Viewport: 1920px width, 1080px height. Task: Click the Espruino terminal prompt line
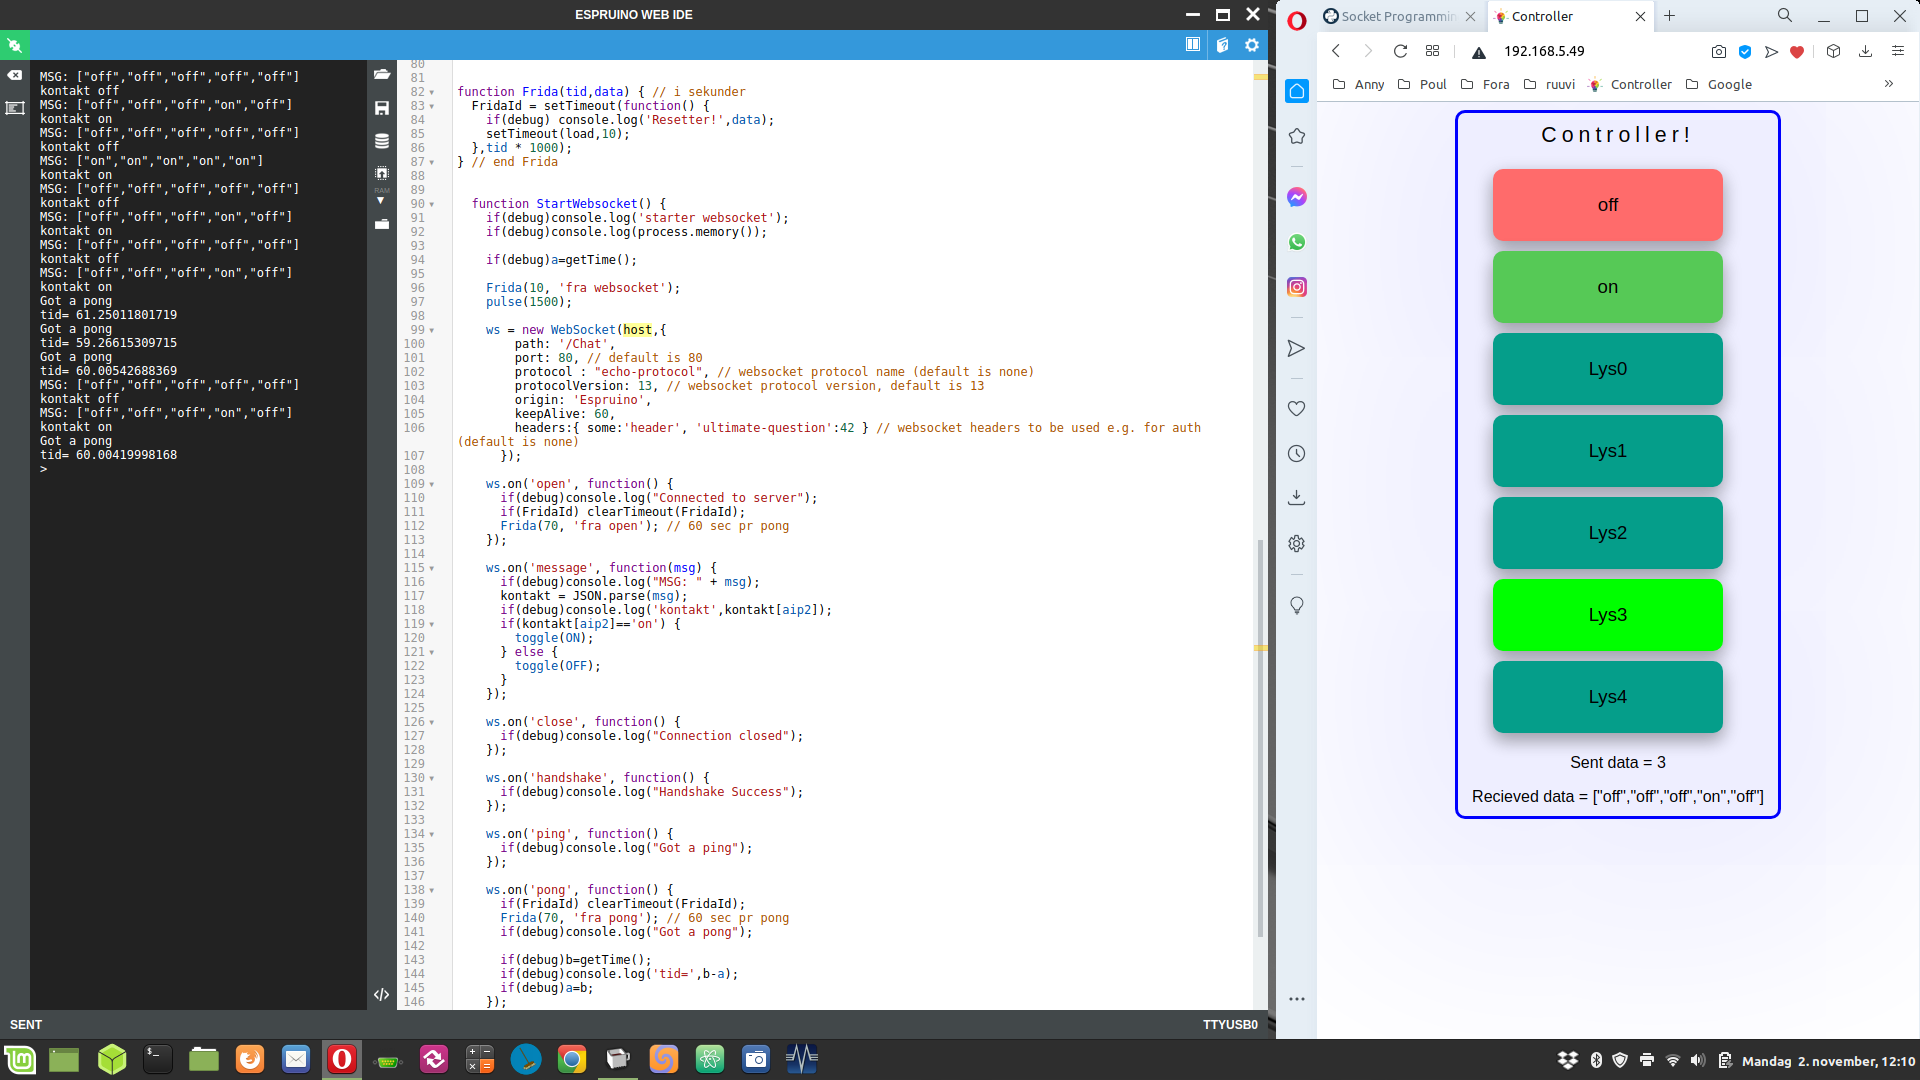point(44,469)
